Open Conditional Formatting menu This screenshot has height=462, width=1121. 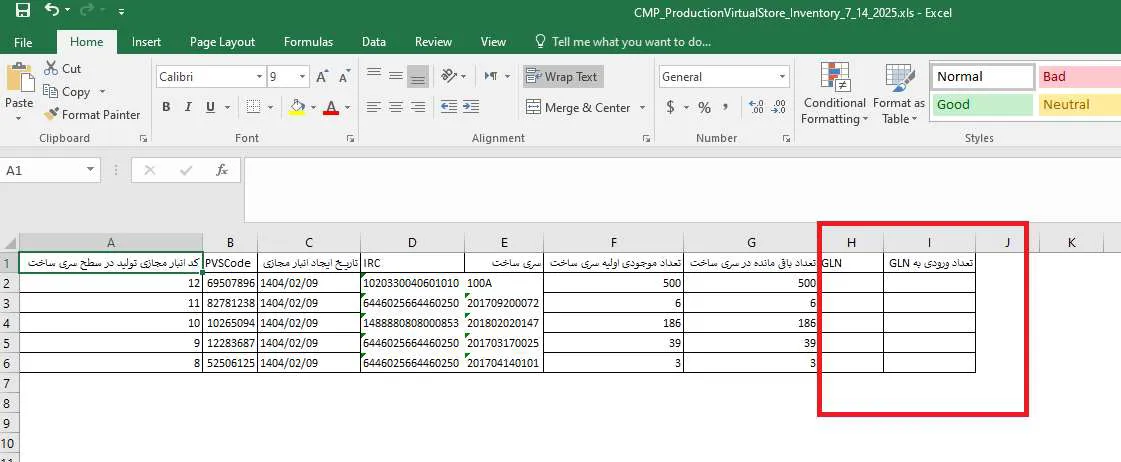[834, 95]
